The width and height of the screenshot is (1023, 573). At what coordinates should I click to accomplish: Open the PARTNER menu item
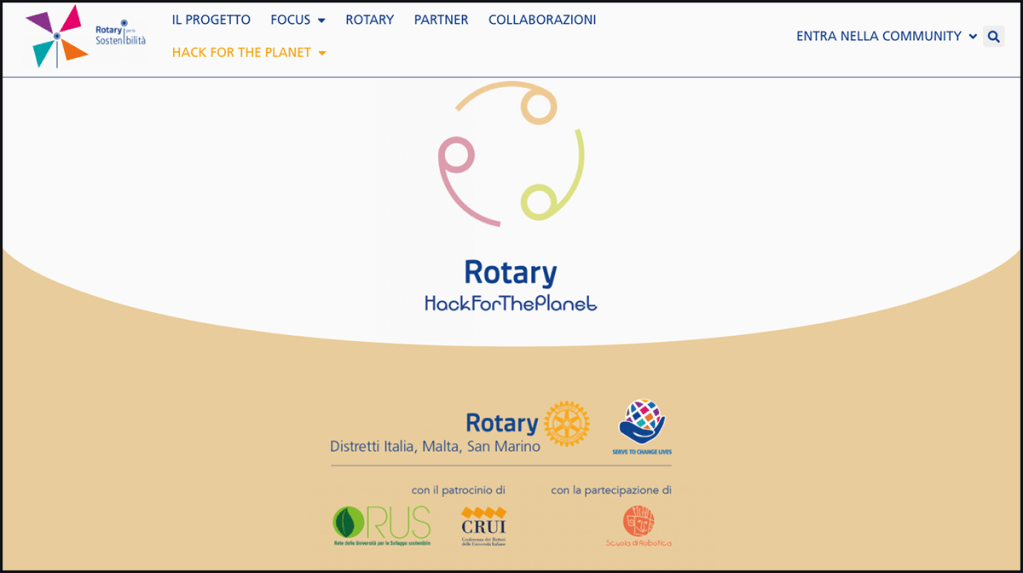coord(441,20)
